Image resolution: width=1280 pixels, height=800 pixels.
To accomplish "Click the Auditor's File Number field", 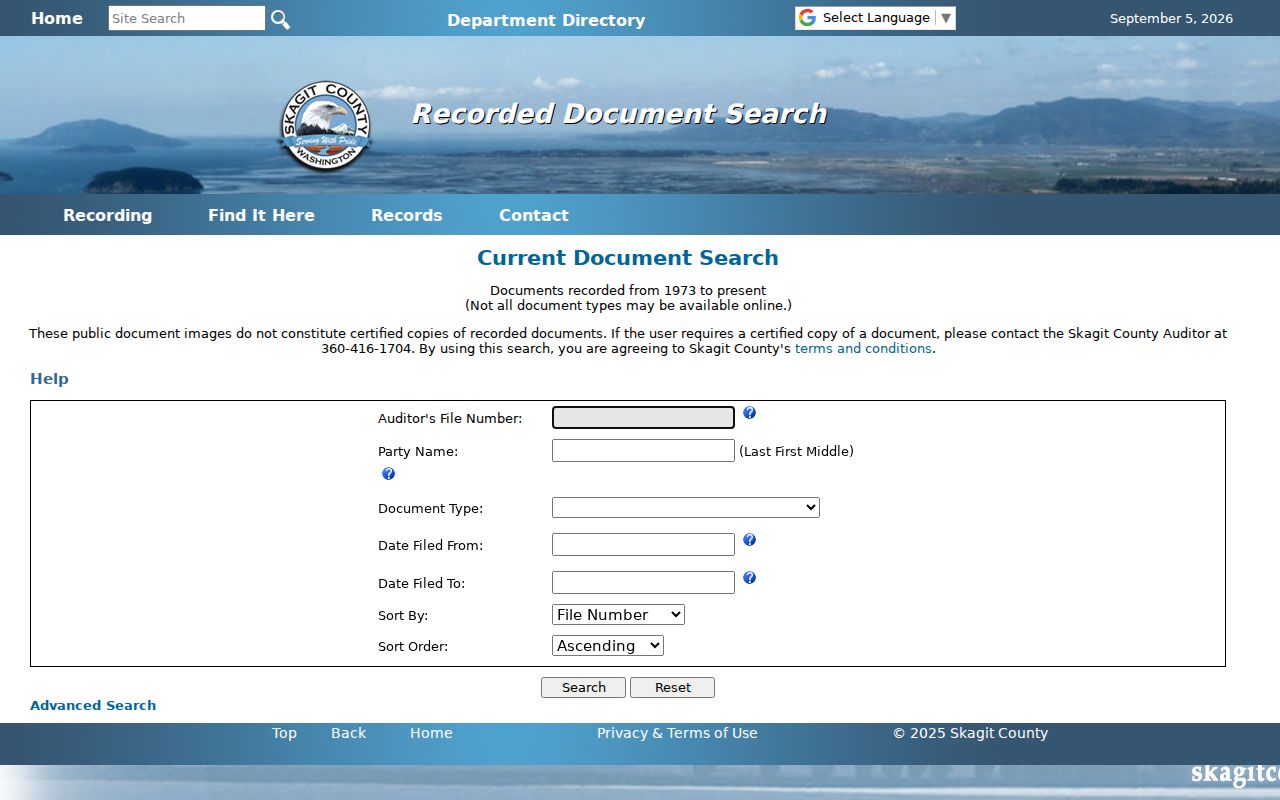I will (643, 418).
